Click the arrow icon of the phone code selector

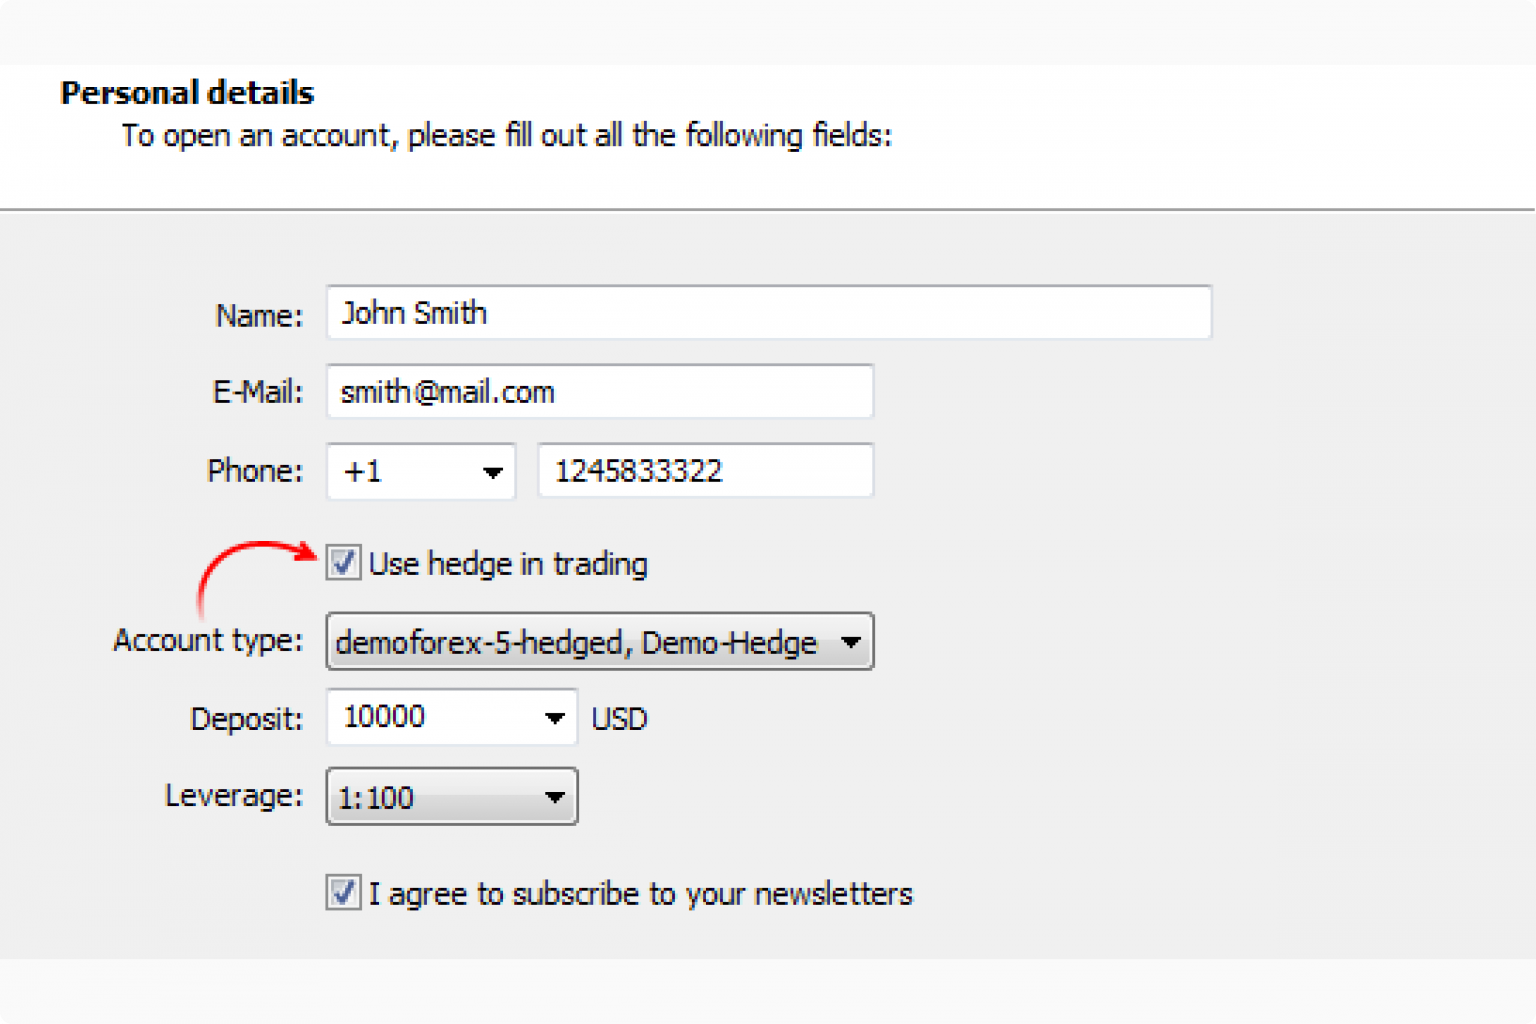492,472
